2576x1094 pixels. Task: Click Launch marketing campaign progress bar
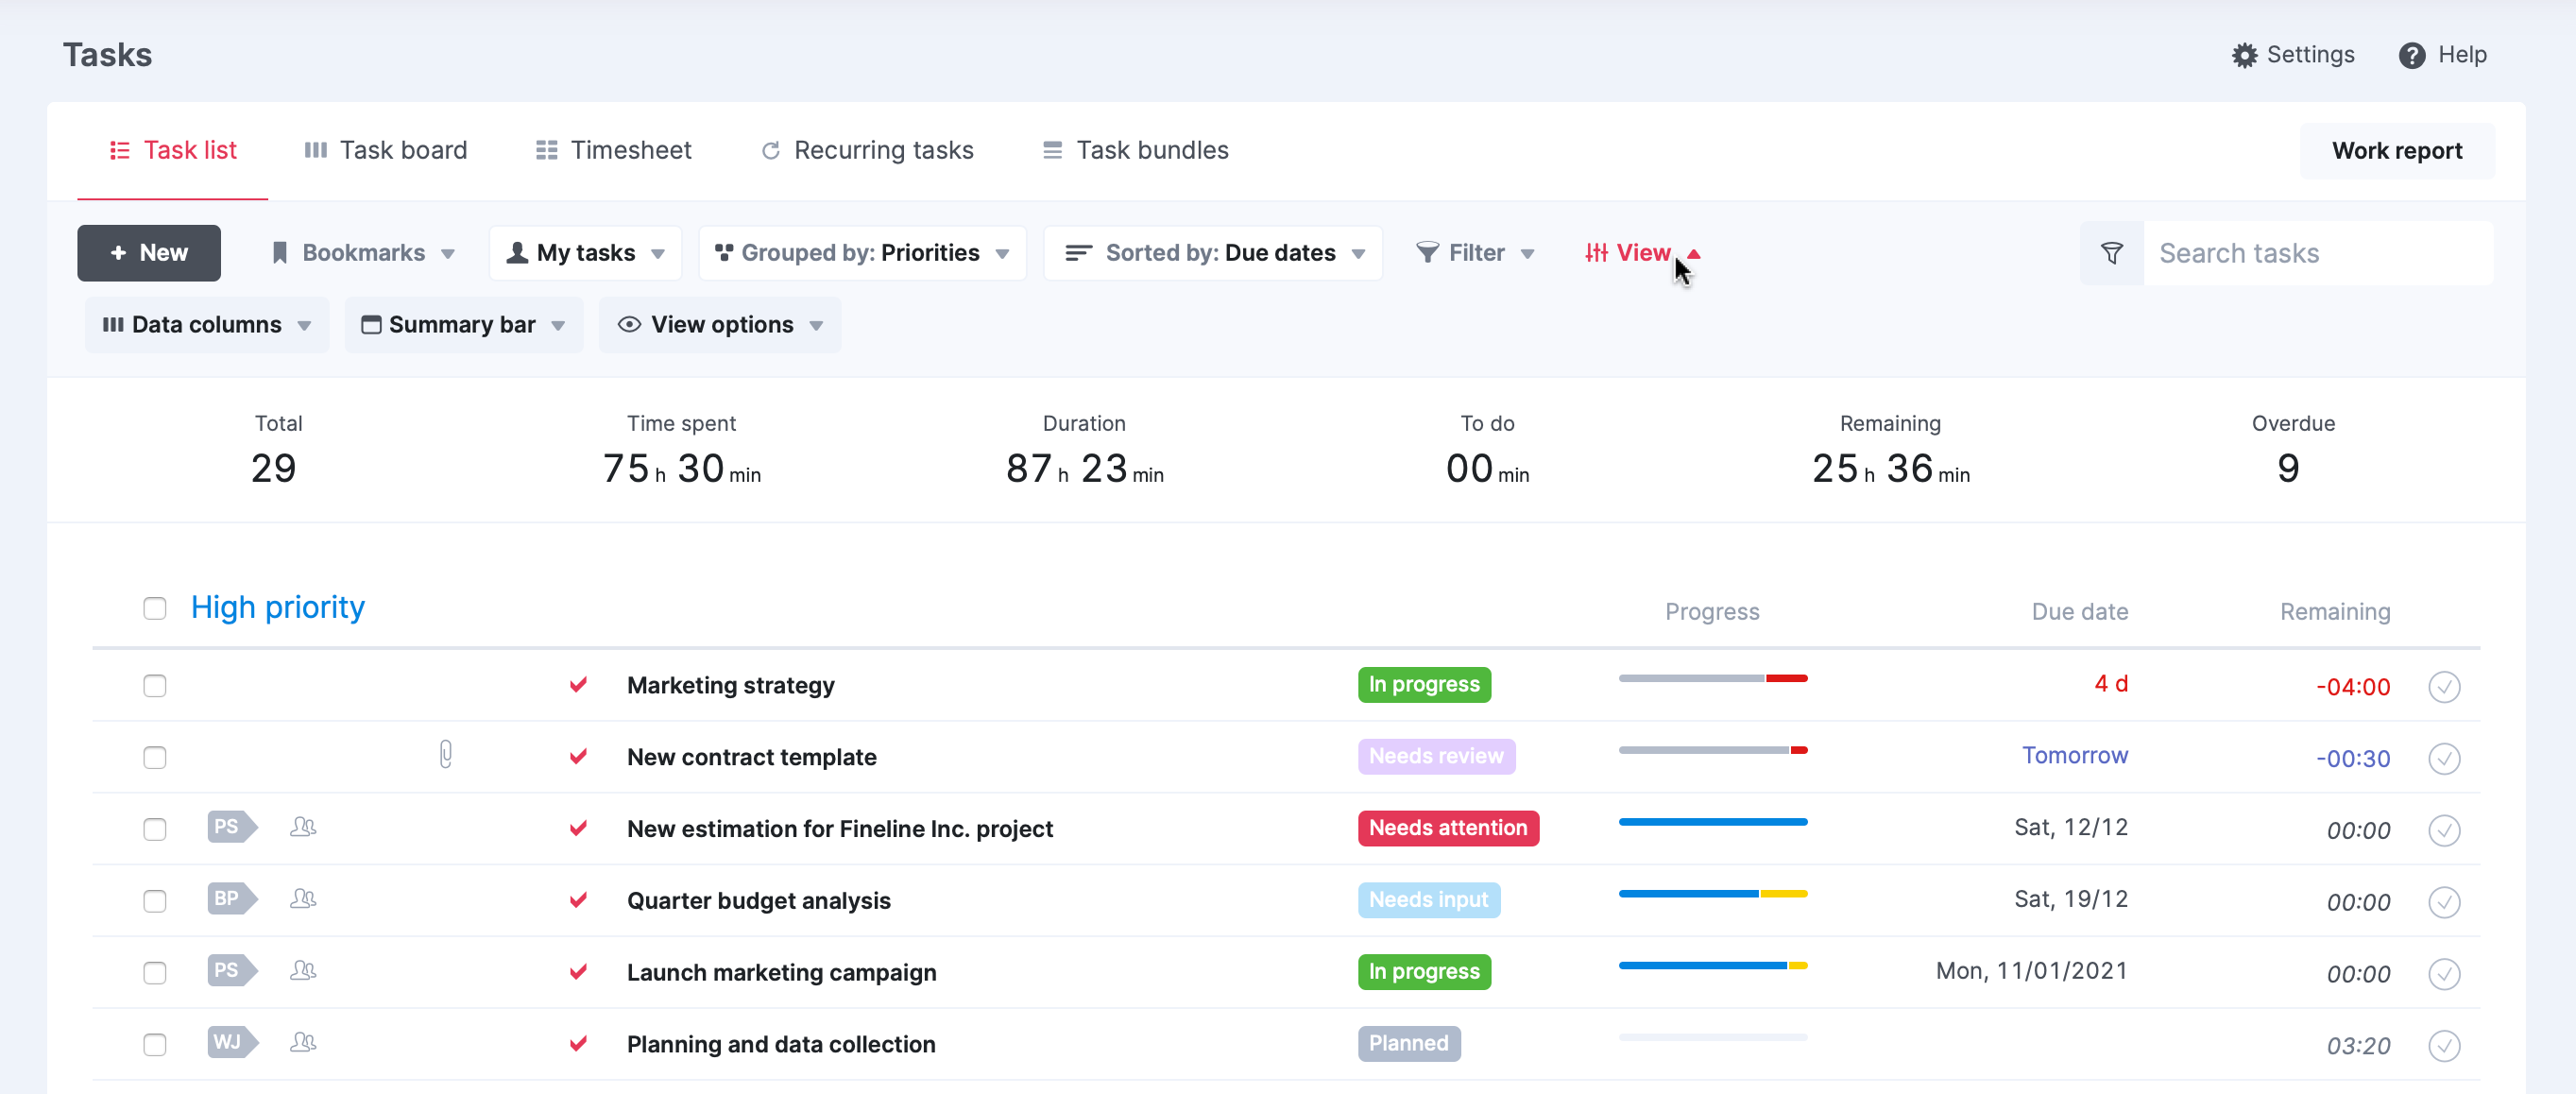[x=1712, y=966]
